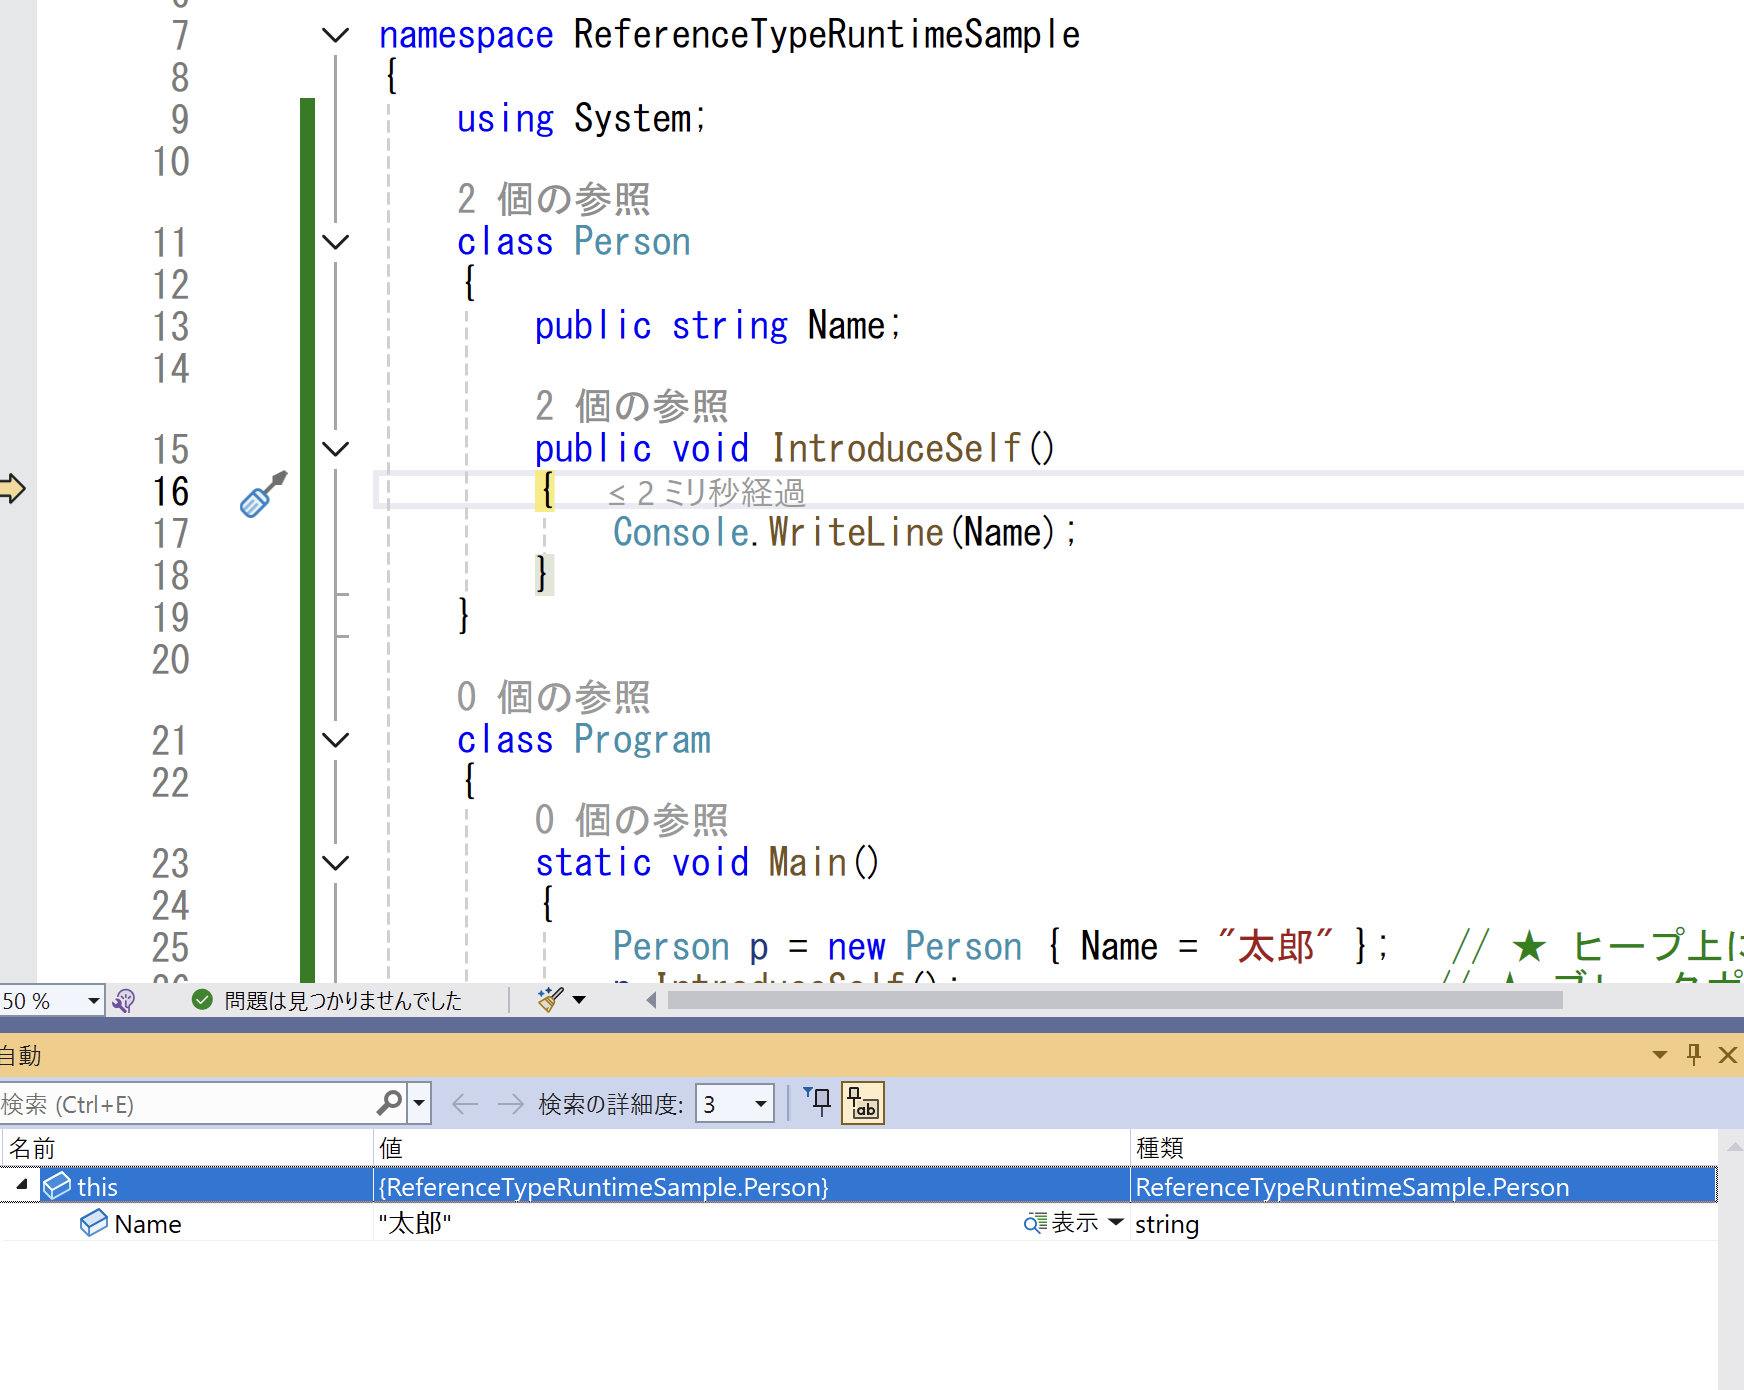1744x1390 pixels.
Task: Click the ≤ 2 ミリ秒経過 PerfTip
Action: click(706, 493)
